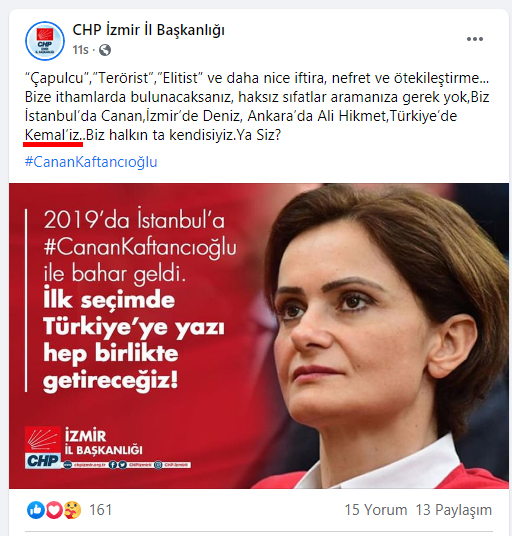Viewport: 512px width, 536px height.
Task: Click the CHP İzmir İl Başkanlığı page name
Action: pyautogui.click(x=148, y=30)
